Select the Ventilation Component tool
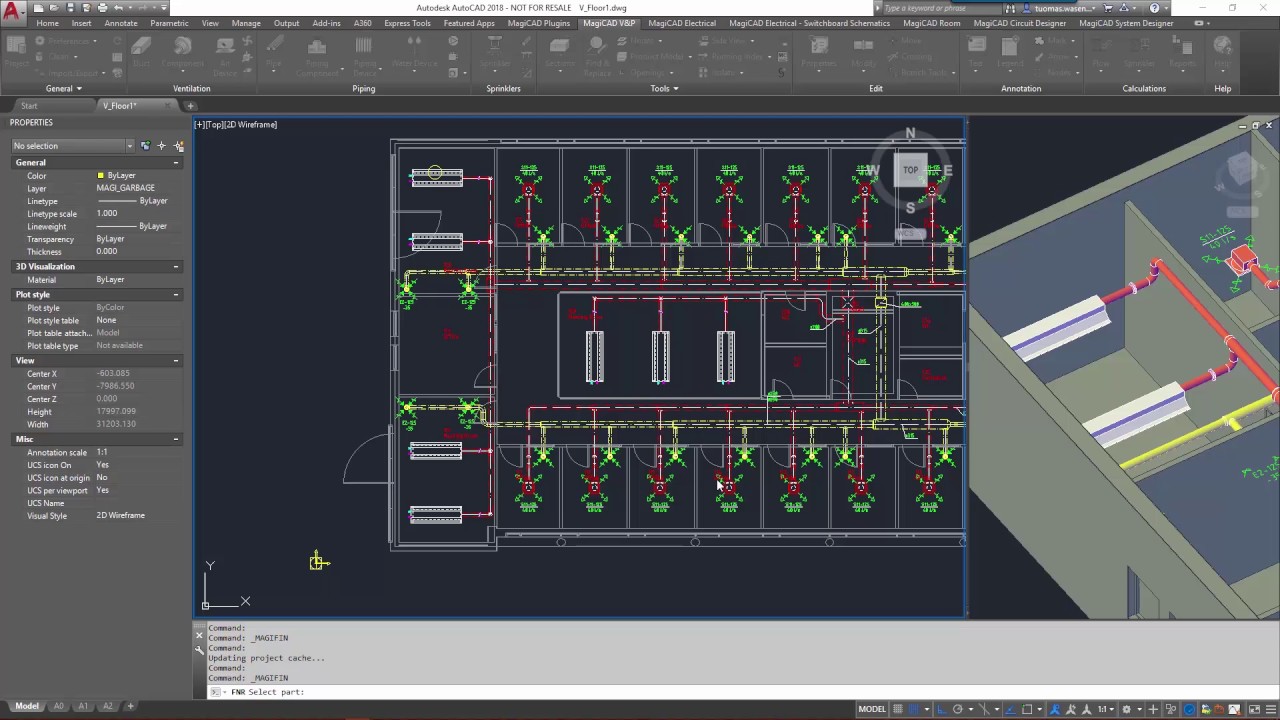Image resolution: width=1280 pixels, height=720 pixels. pos(182,53)
